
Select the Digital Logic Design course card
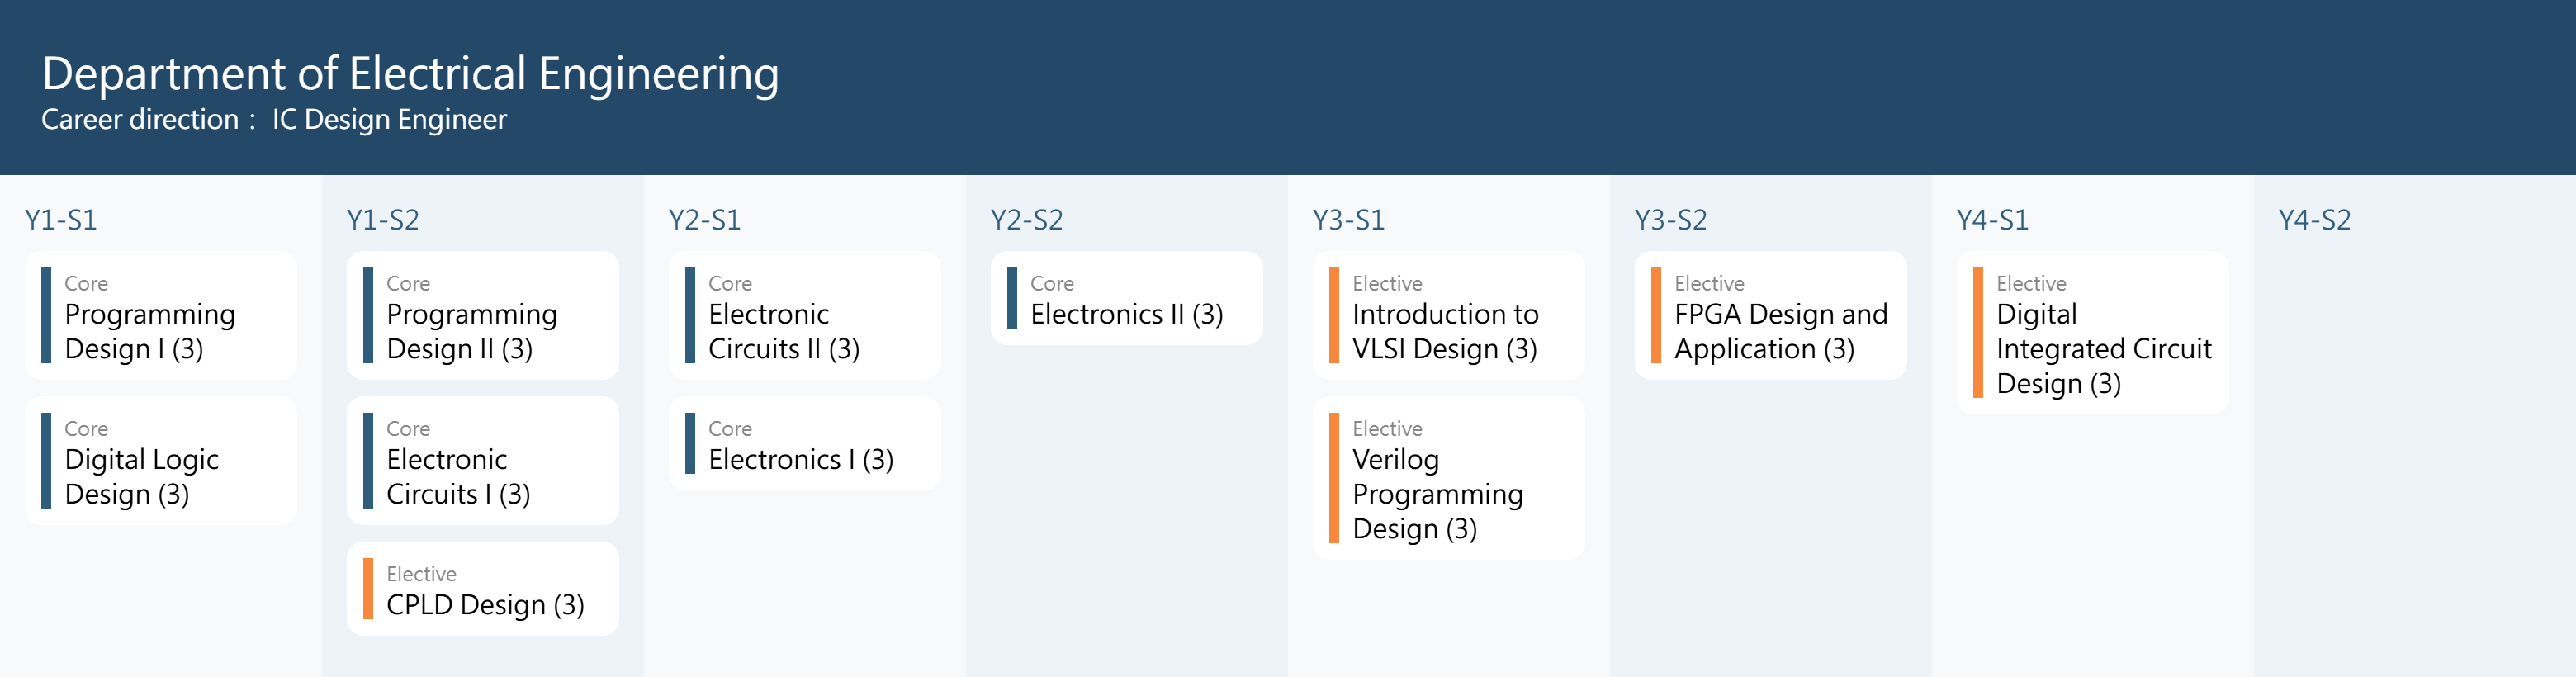pos(160,461)
